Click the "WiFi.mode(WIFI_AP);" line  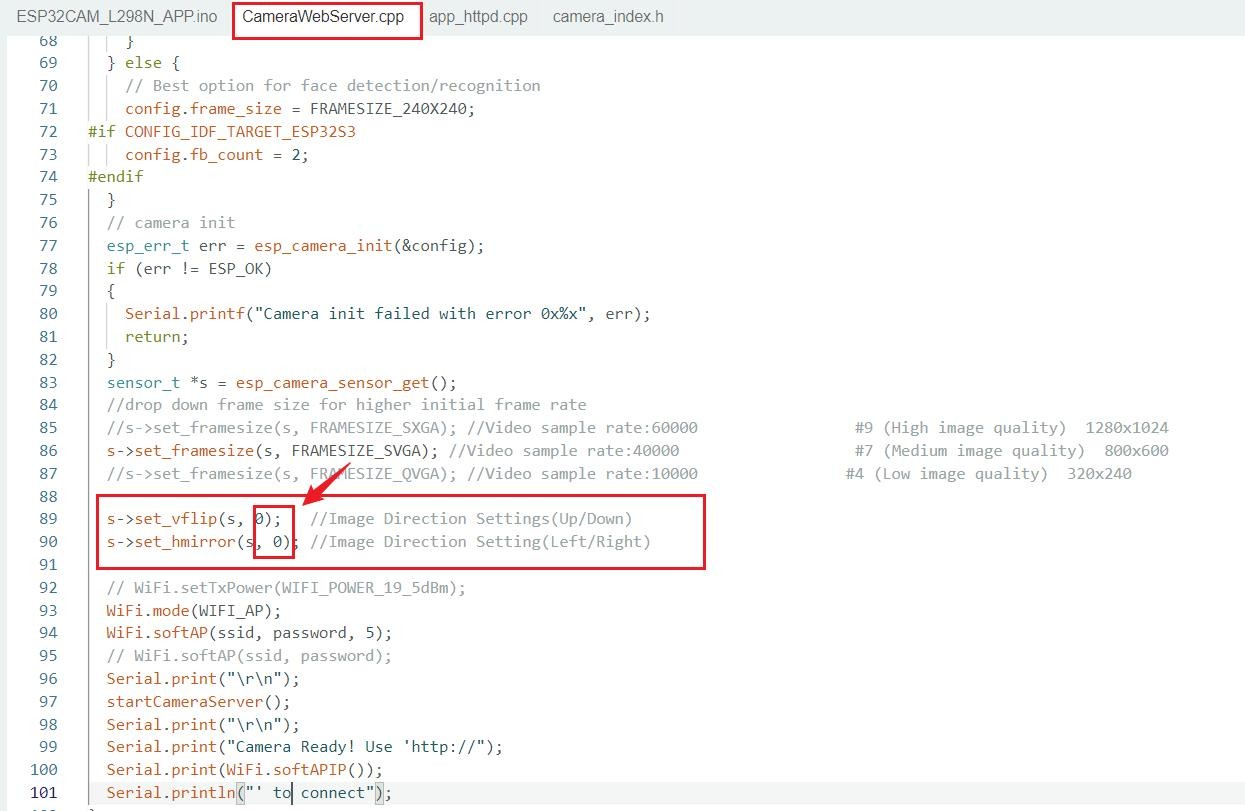[194, 611]
